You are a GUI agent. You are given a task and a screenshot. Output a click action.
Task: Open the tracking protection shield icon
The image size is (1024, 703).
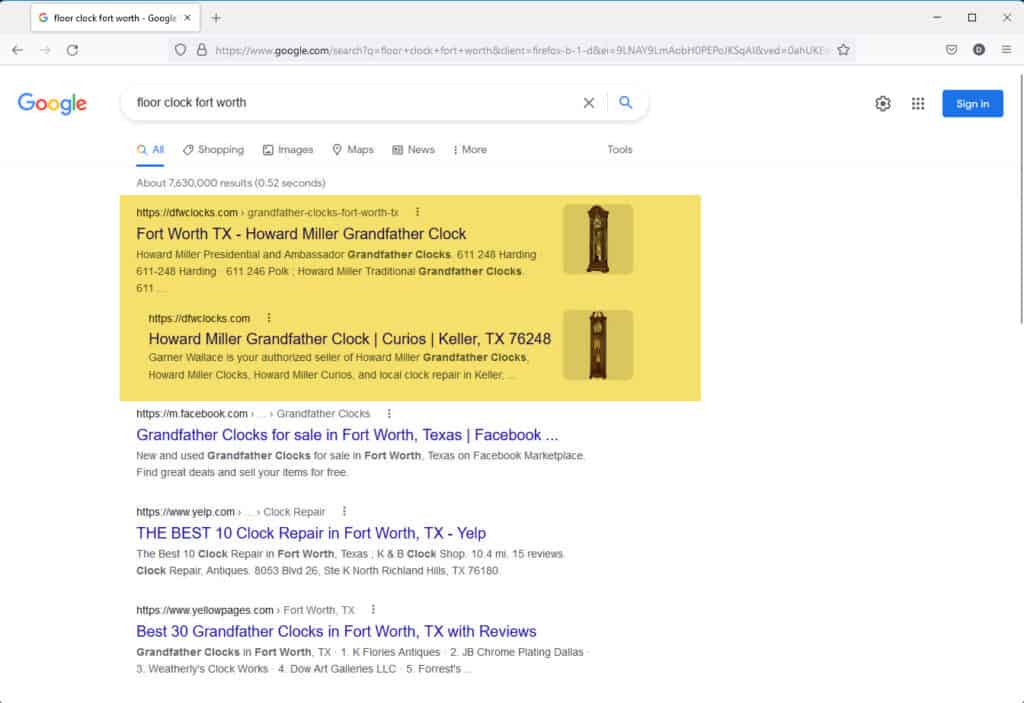click(x=180, y=50)
